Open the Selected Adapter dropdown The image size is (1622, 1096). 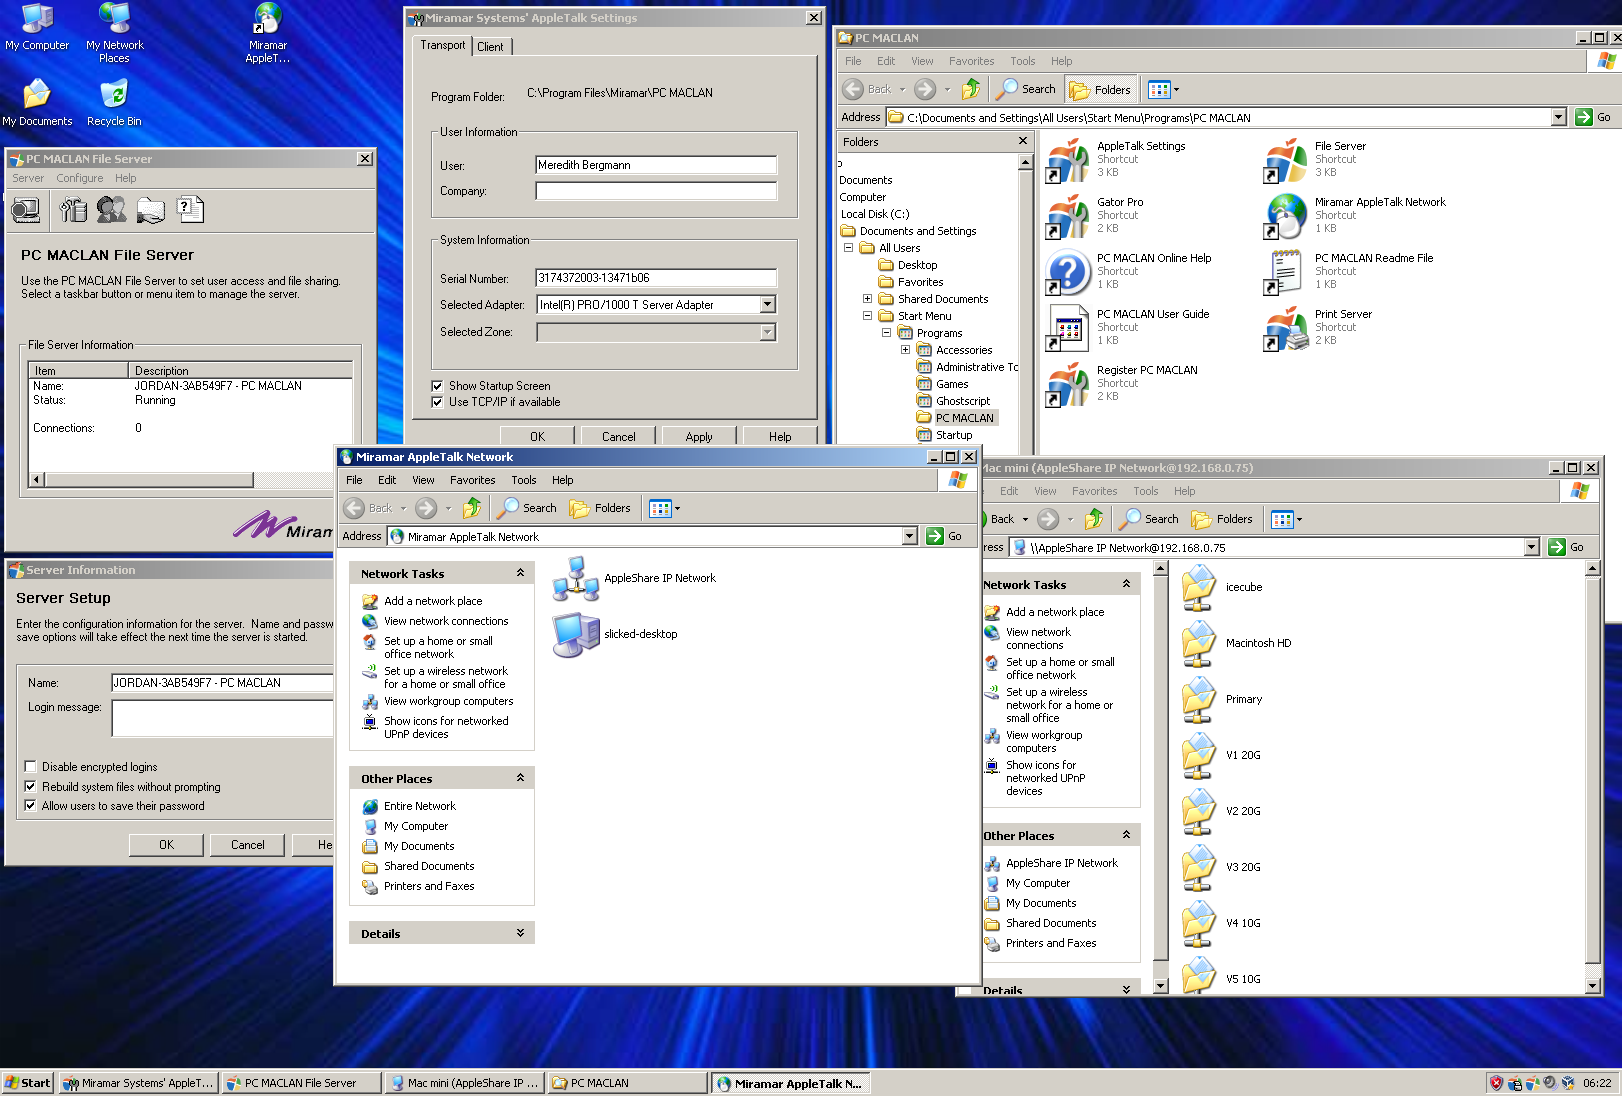(768, 304)
